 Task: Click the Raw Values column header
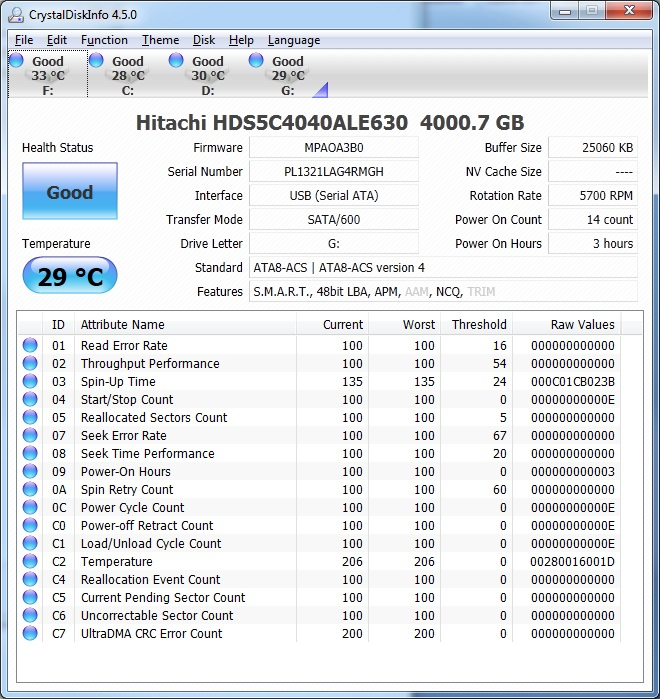coord(567,324)
